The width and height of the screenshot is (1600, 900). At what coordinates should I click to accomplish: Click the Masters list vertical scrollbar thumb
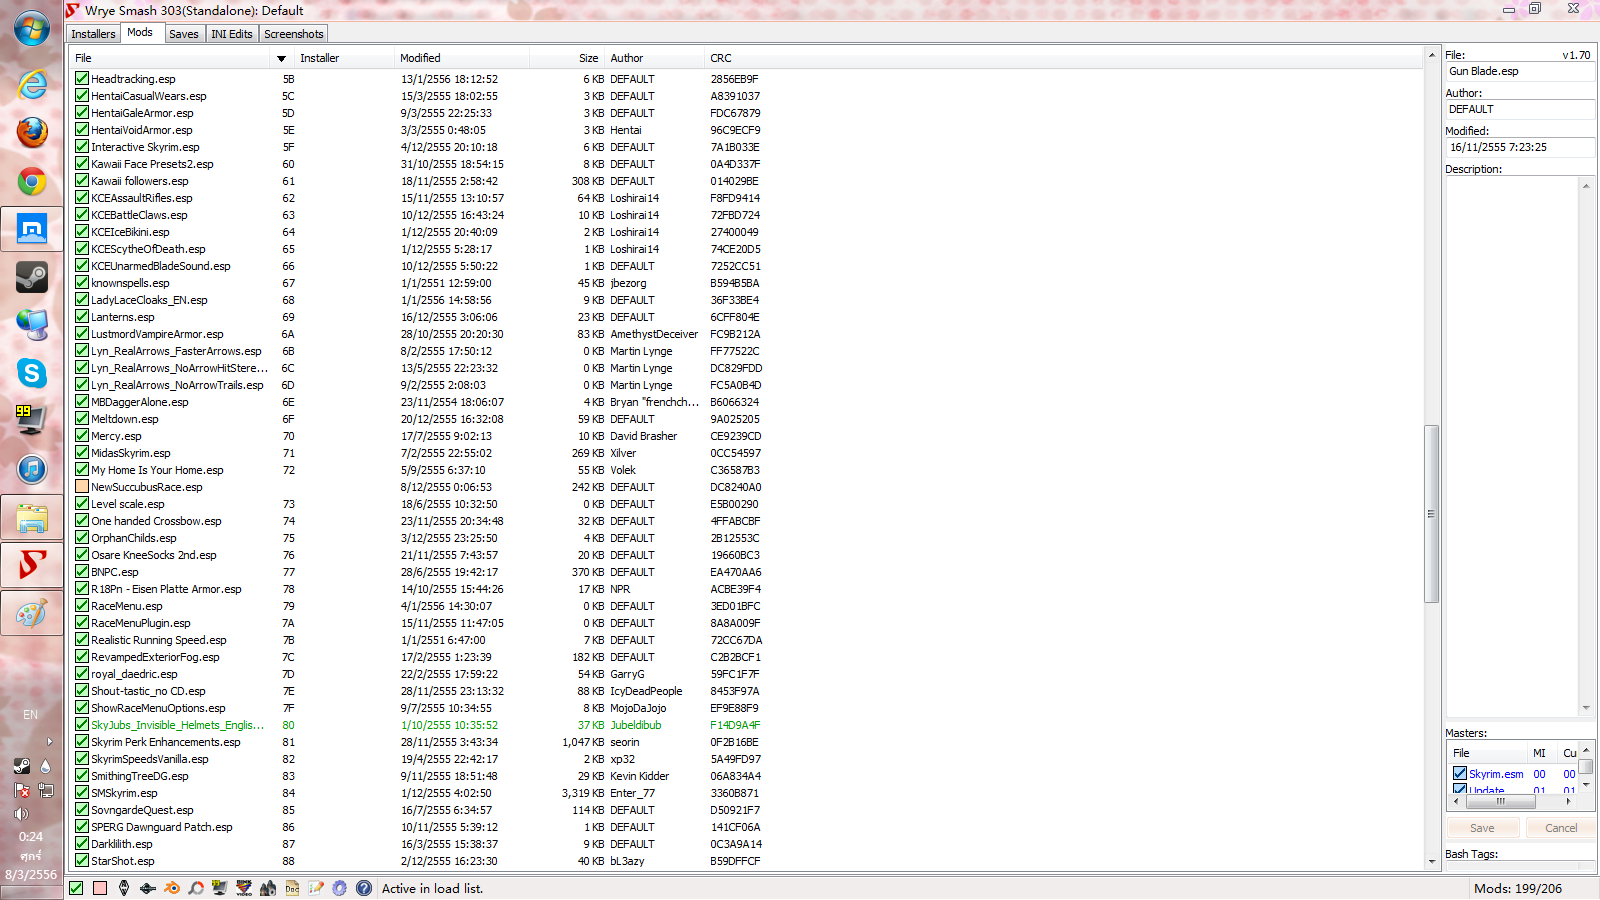click(x=1586, y=767)
